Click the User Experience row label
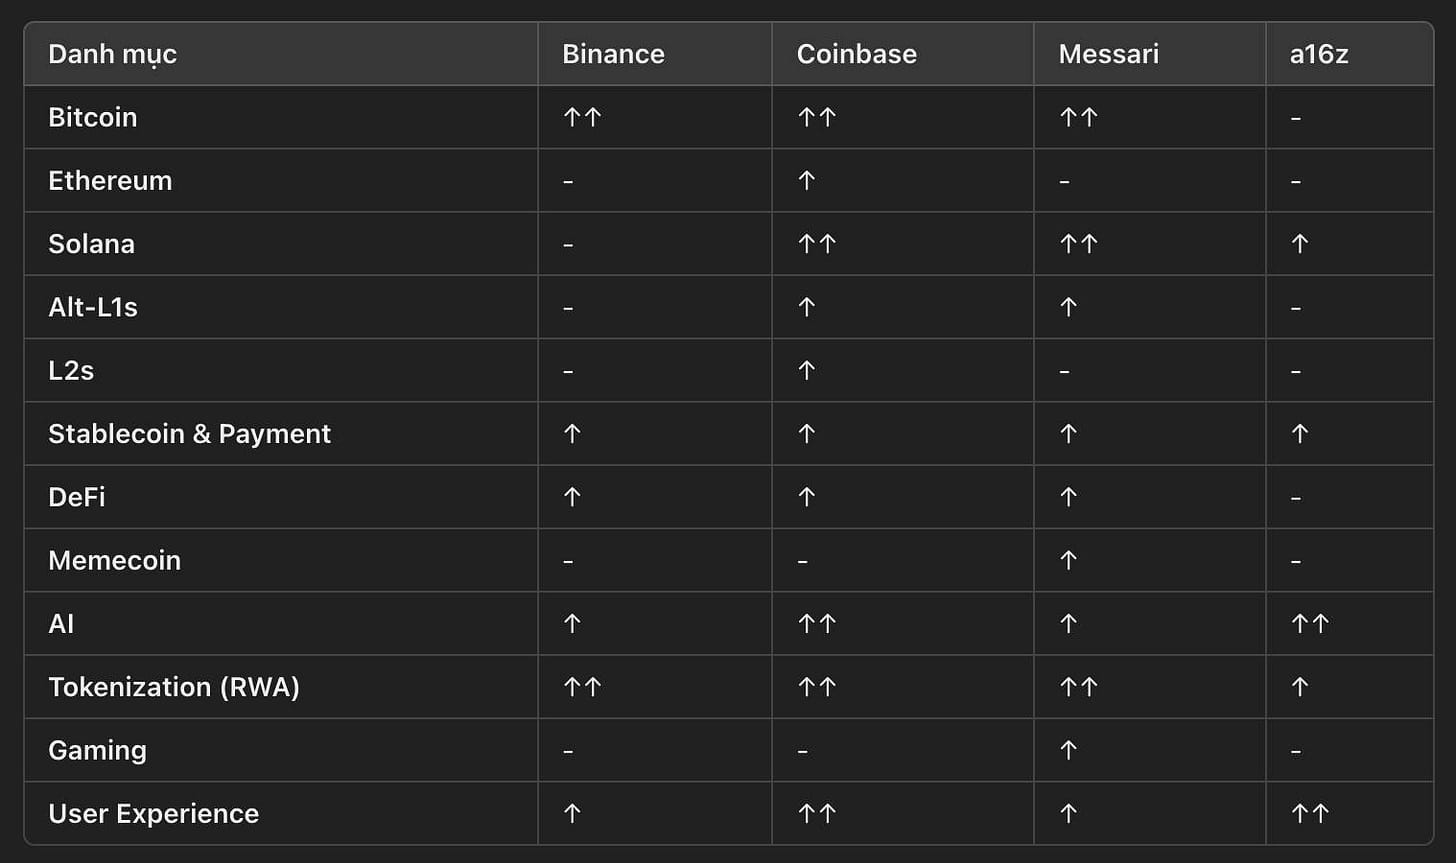 coord(153,814)
